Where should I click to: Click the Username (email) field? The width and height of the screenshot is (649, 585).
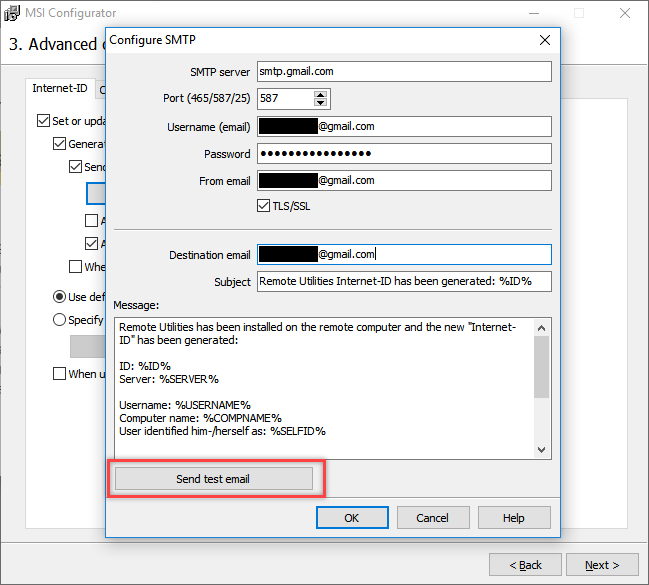pos(404,126)
